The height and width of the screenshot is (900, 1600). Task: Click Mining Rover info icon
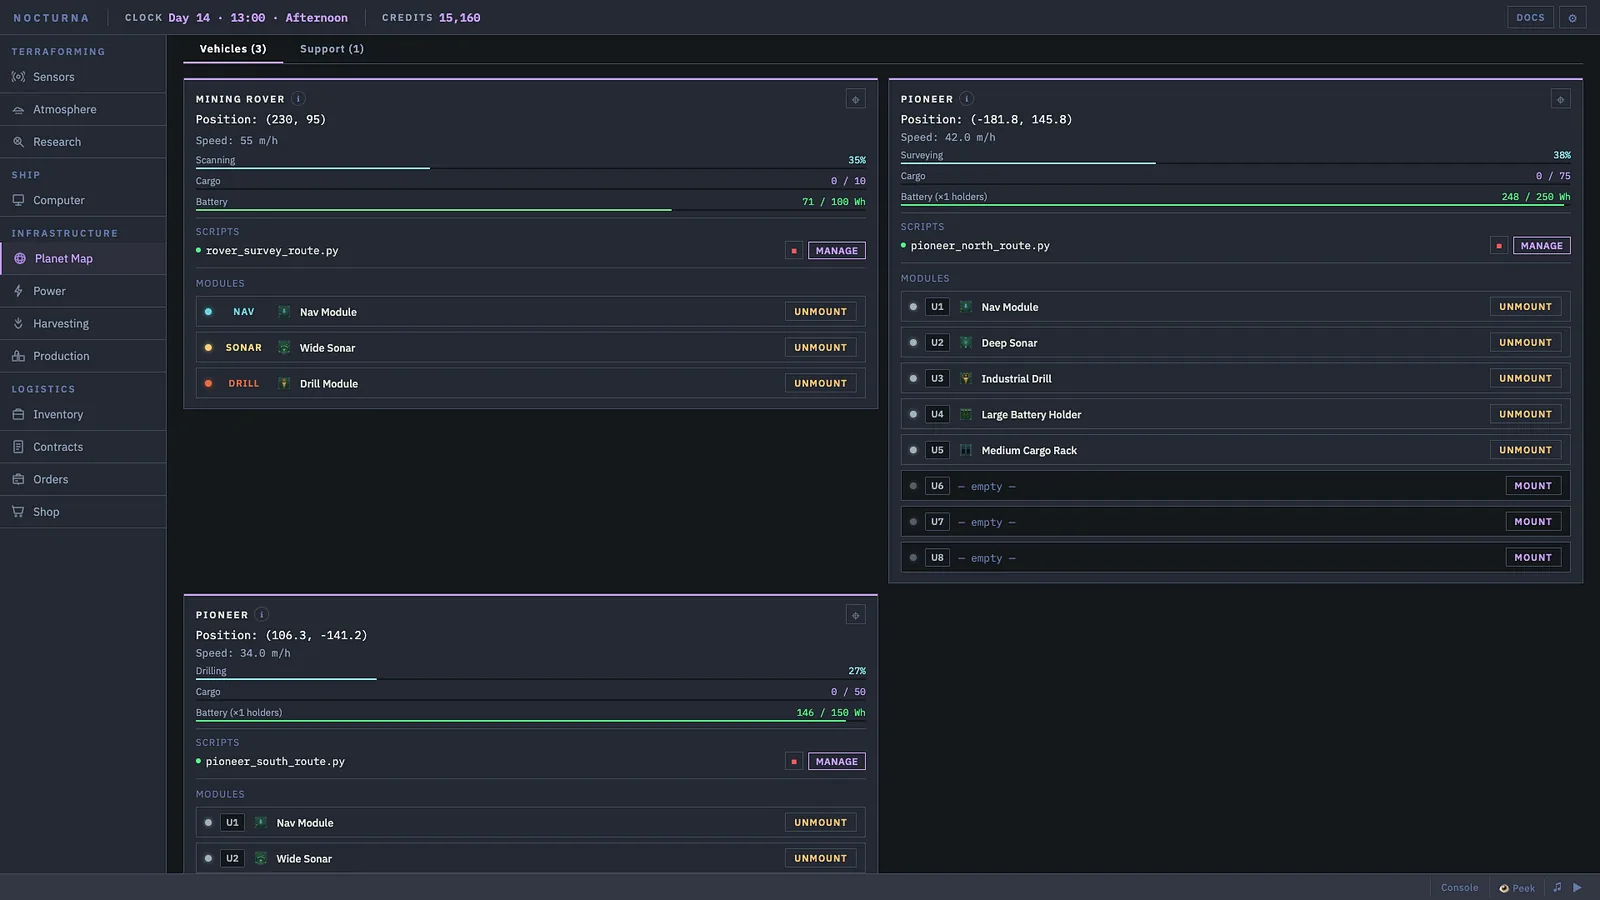pos(298,99)
